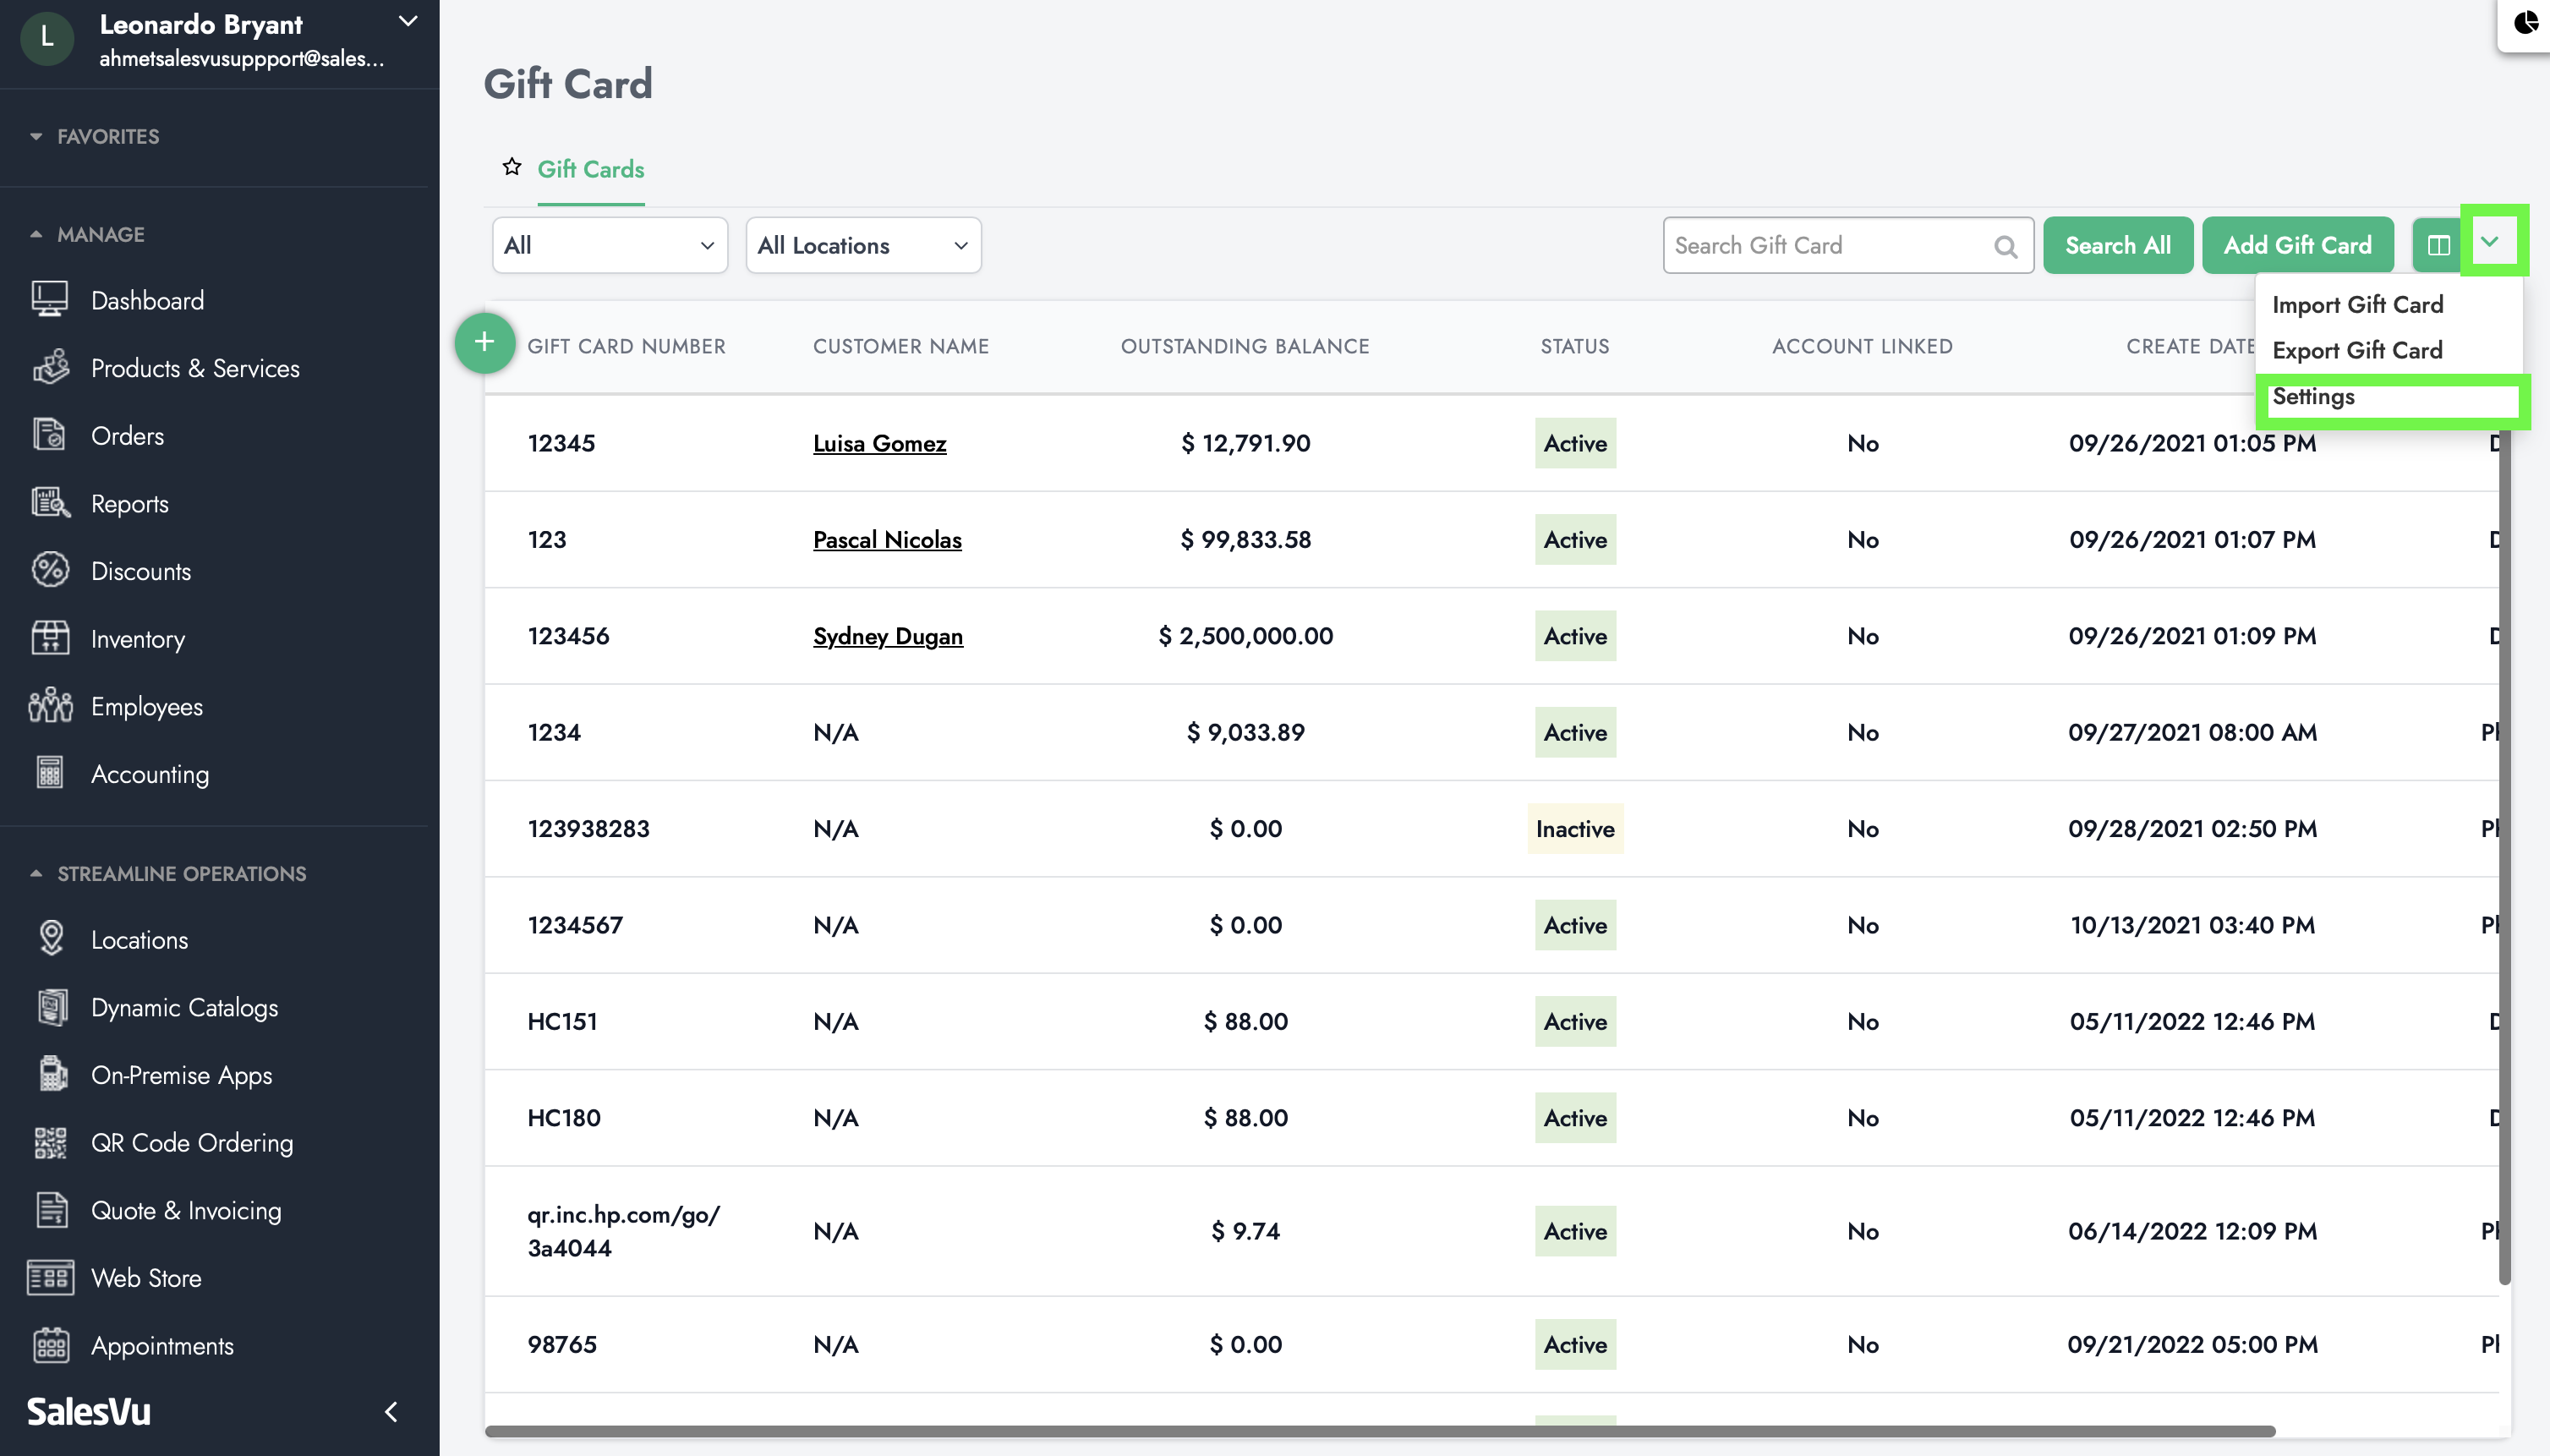Open the All status filter dropdown
The height and width of the screenshot is (1456, 2550).
click(609, 245)
